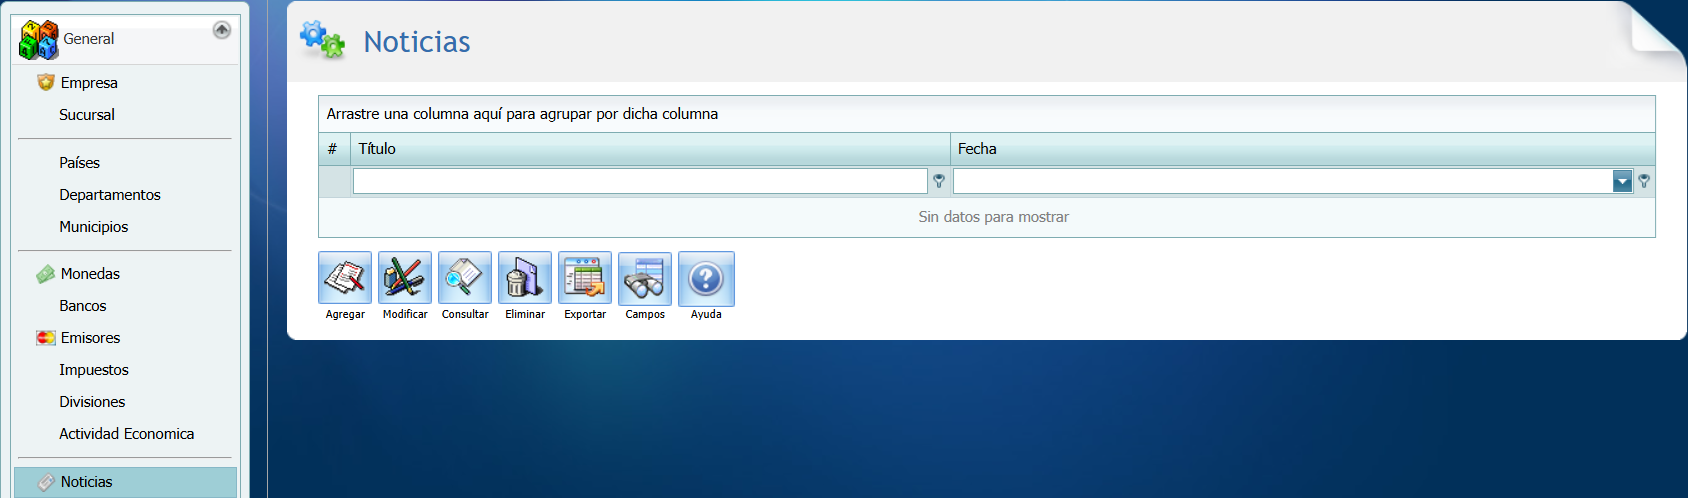Select Países in the sidebar

coord(79,163)
